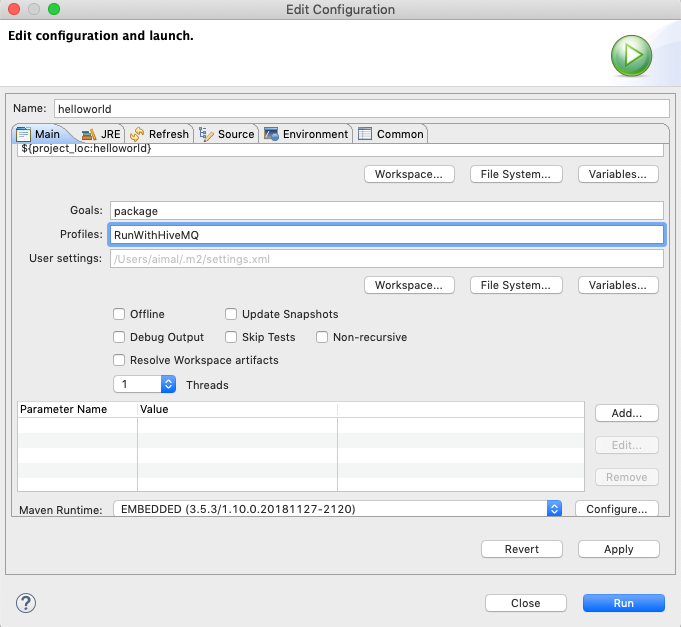681x627 pixels.
Task: Click the Goals field containing package
Action: (x=387, y=211)
